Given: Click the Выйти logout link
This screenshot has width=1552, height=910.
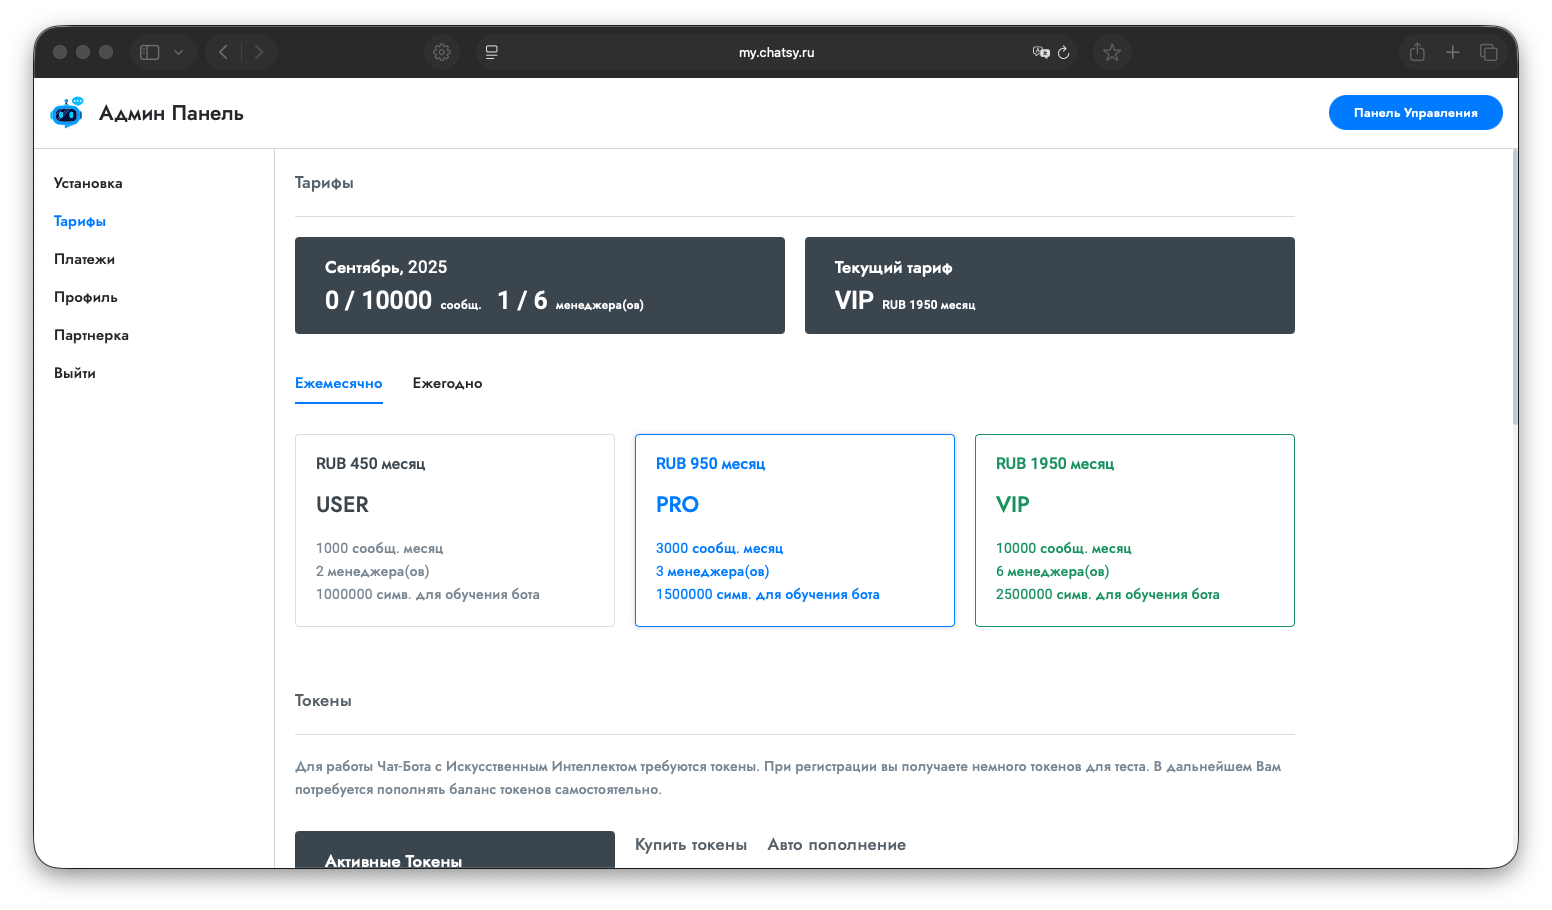Looking at the screenshot, I should [75, 373].
